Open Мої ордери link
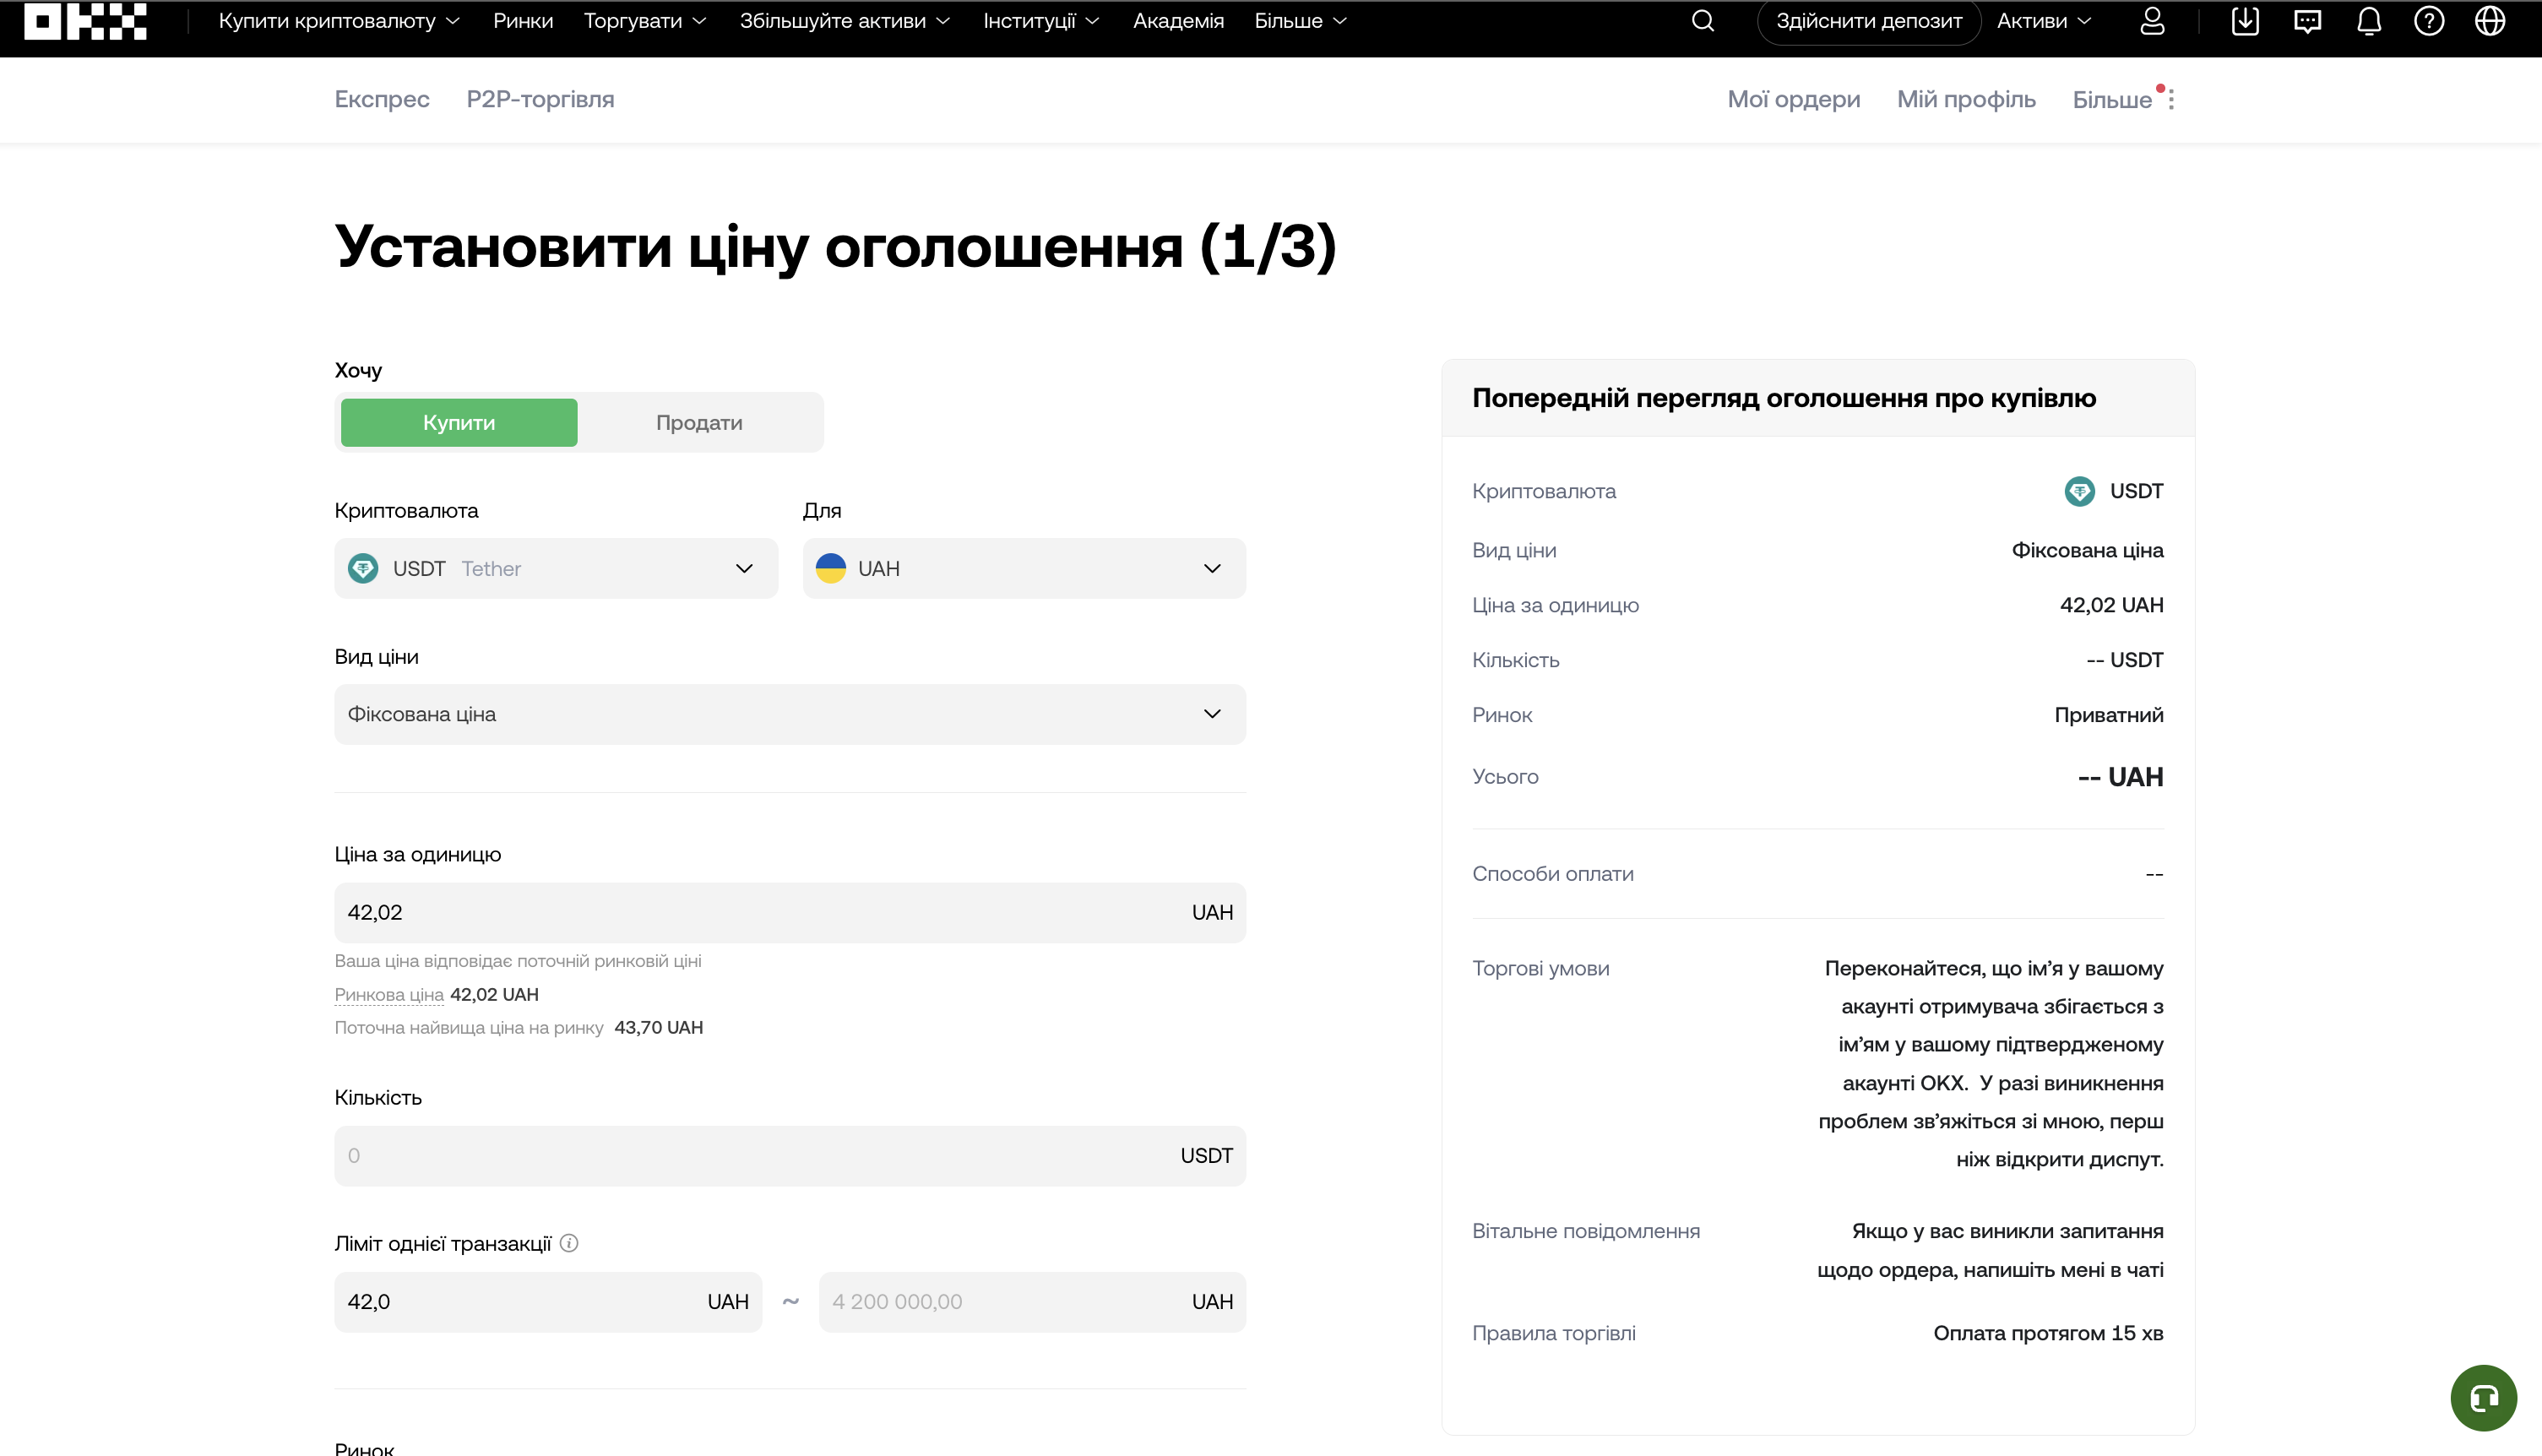2542x1456 pixels. click(x=1793, y=99)
